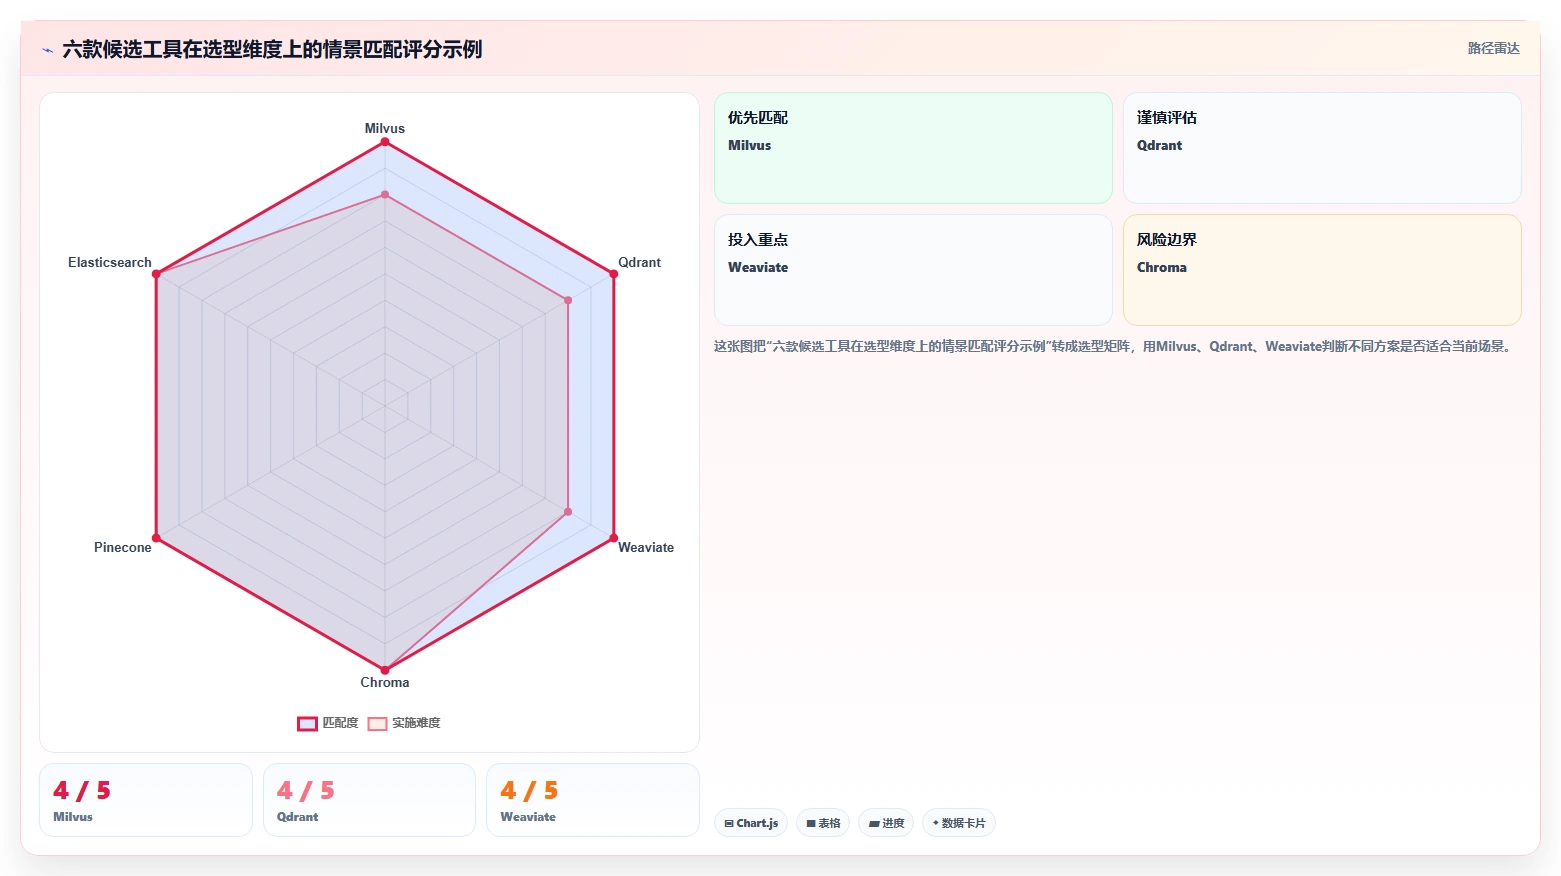
Task: Click the inner 实施难度 point on Milvus axis
Action: coord(385,195)
